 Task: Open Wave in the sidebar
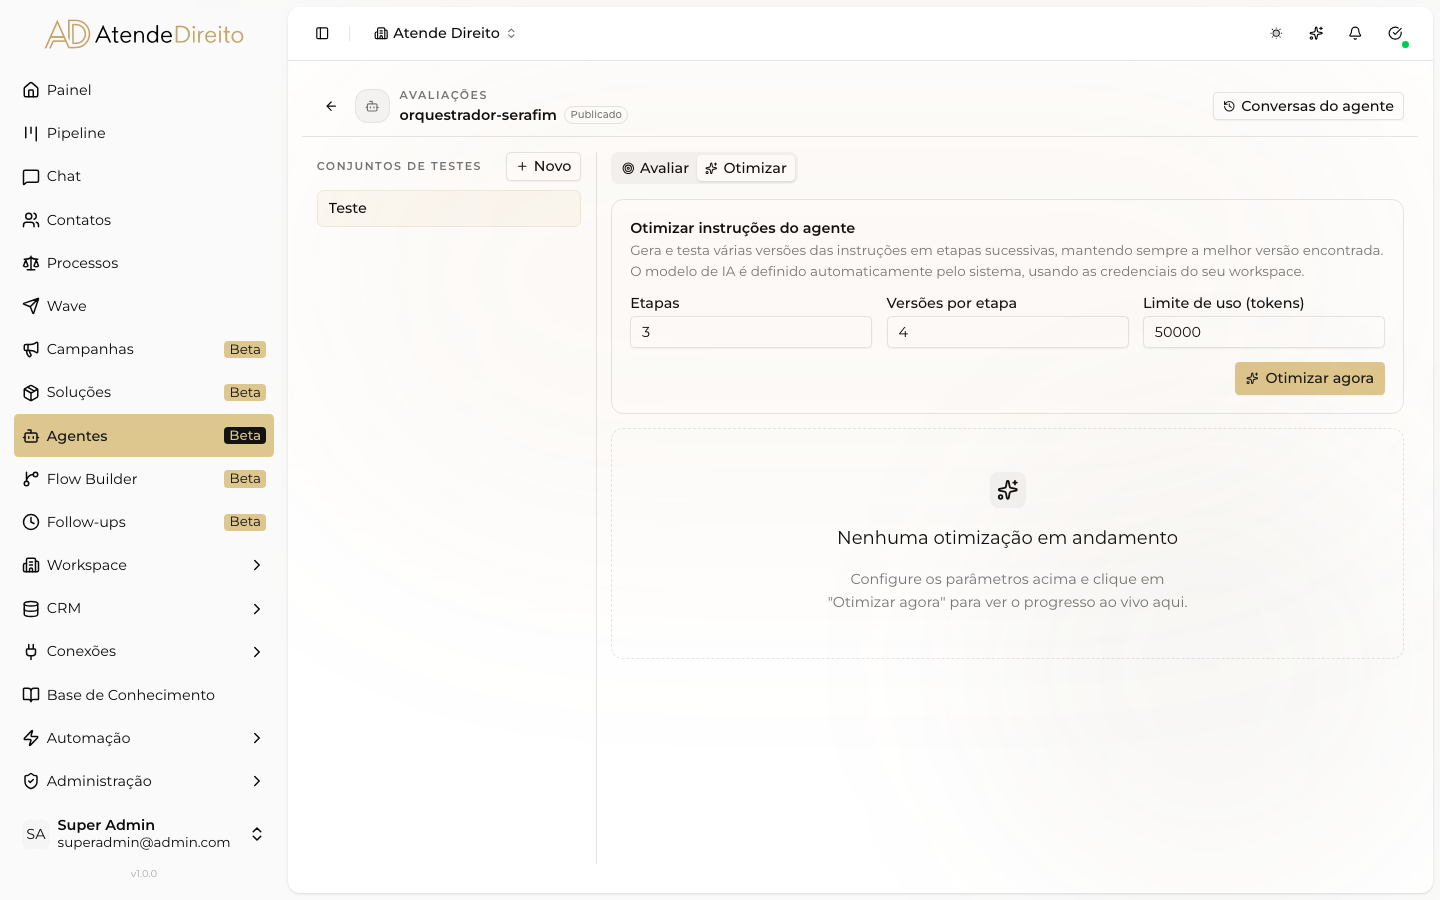[x=144, y=306]
